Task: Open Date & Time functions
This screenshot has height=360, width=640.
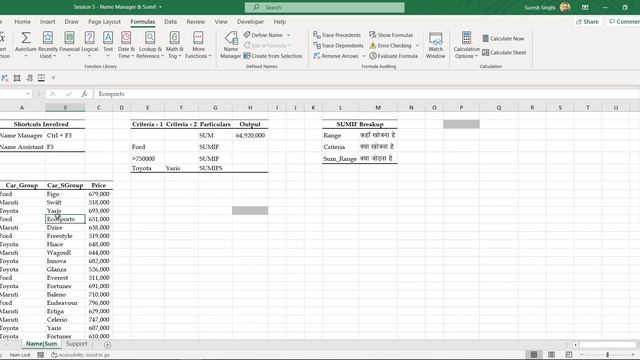Action: click(x=126, y=46)
